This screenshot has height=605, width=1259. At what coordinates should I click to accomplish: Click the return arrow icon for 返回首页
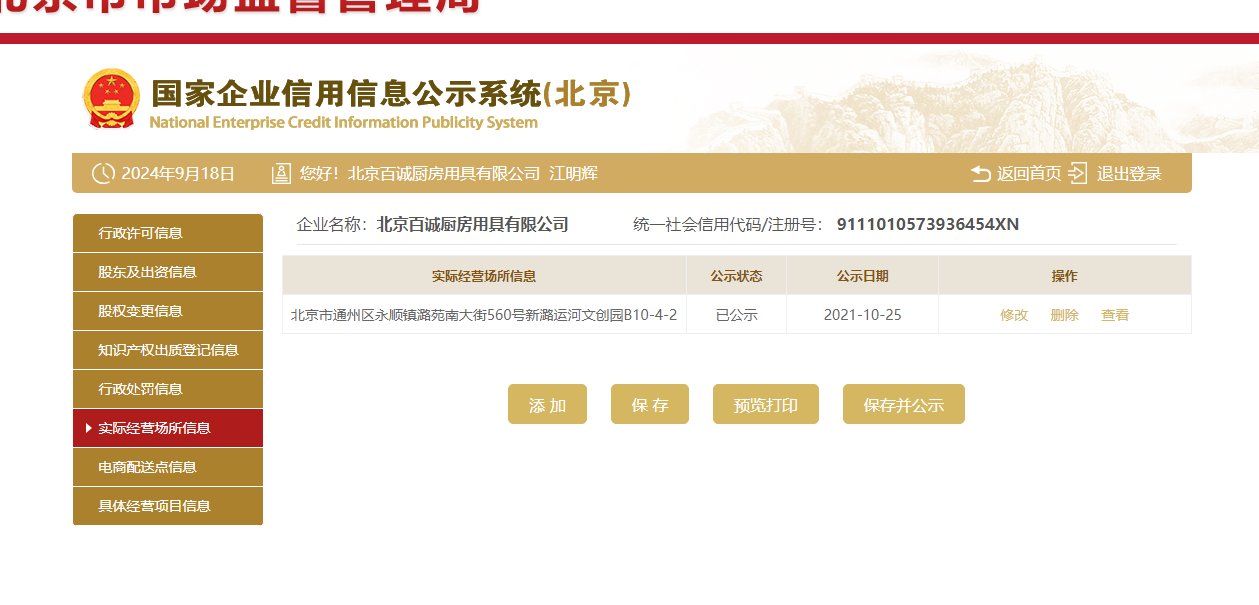pos(981,173)
